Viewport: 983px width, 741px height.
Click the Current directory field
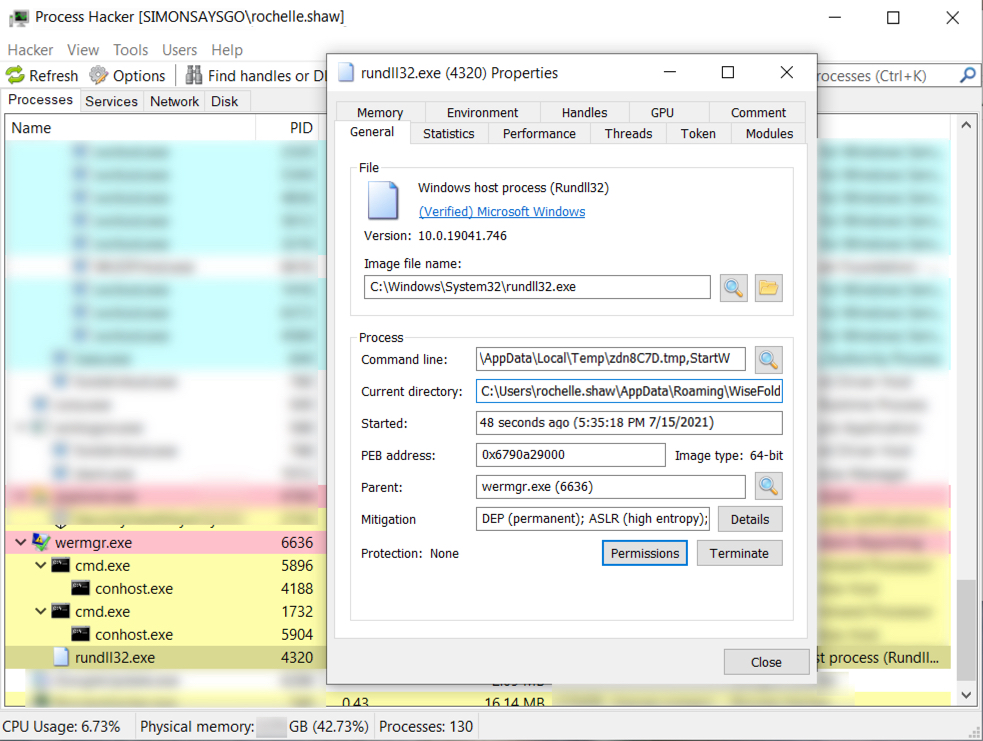click(x=629, y=391)
